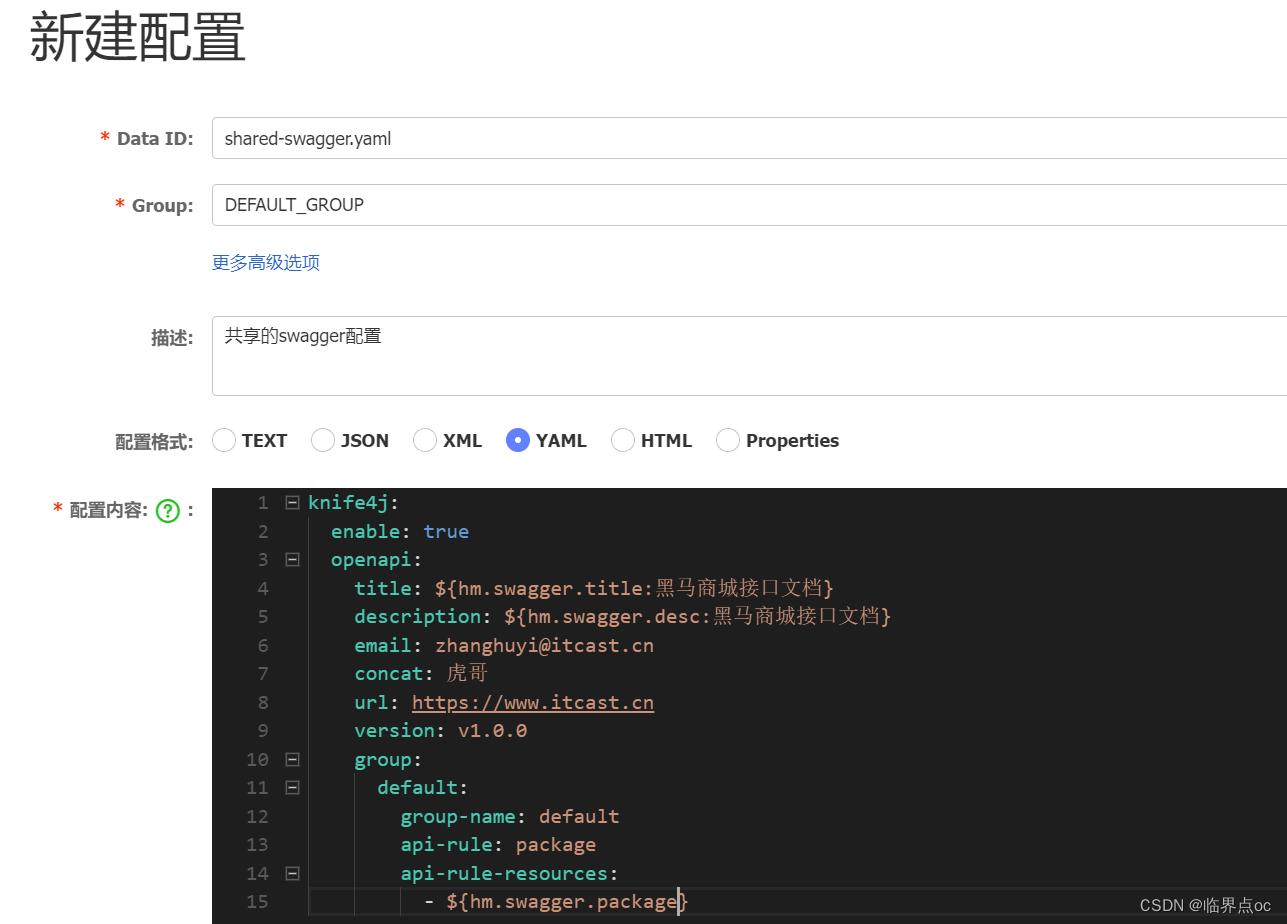Select the TEXT format radio button
This screenshot has width=1287, height=924.
(224, 440)
